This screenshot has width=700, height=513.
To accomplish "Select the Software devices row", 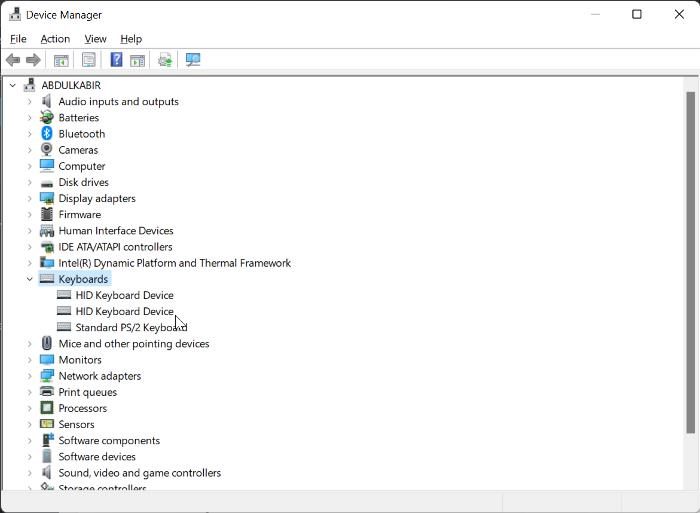I will [97, 456].
